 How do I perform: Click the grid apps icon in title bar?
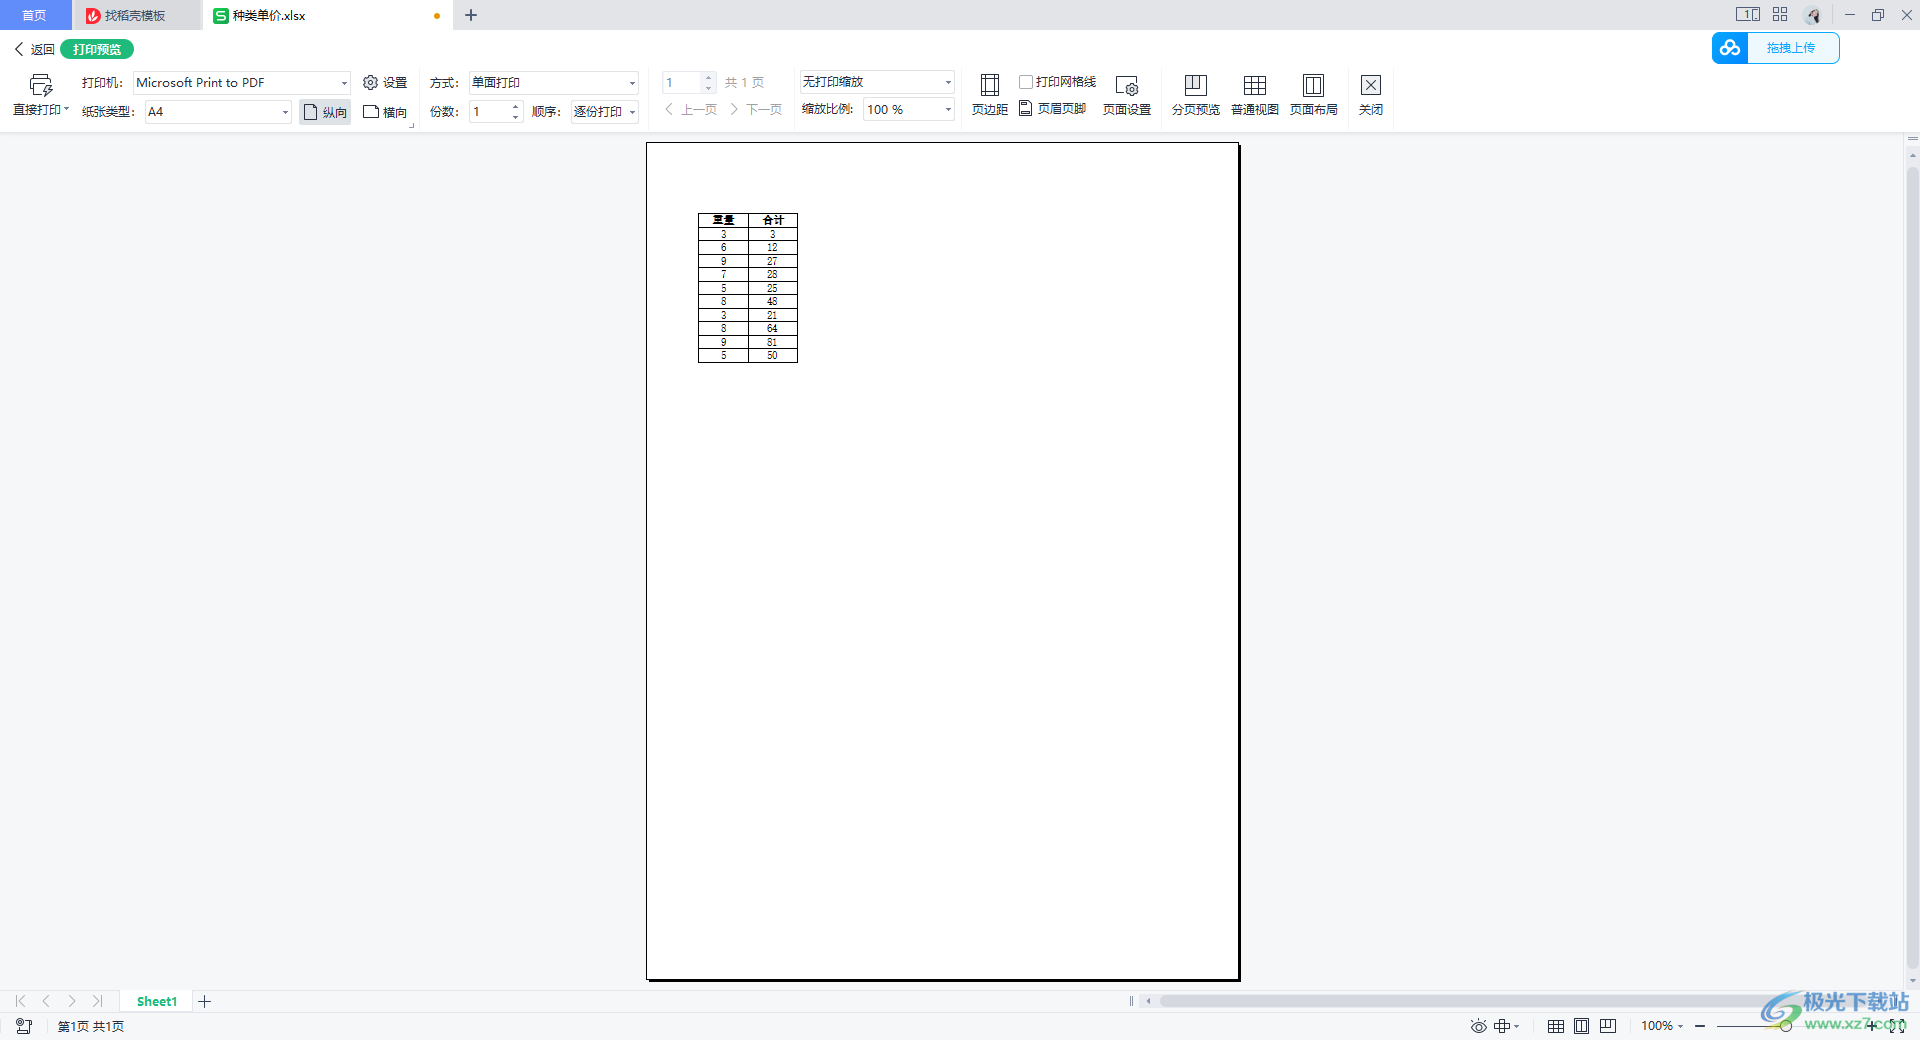pos(1780,15)
